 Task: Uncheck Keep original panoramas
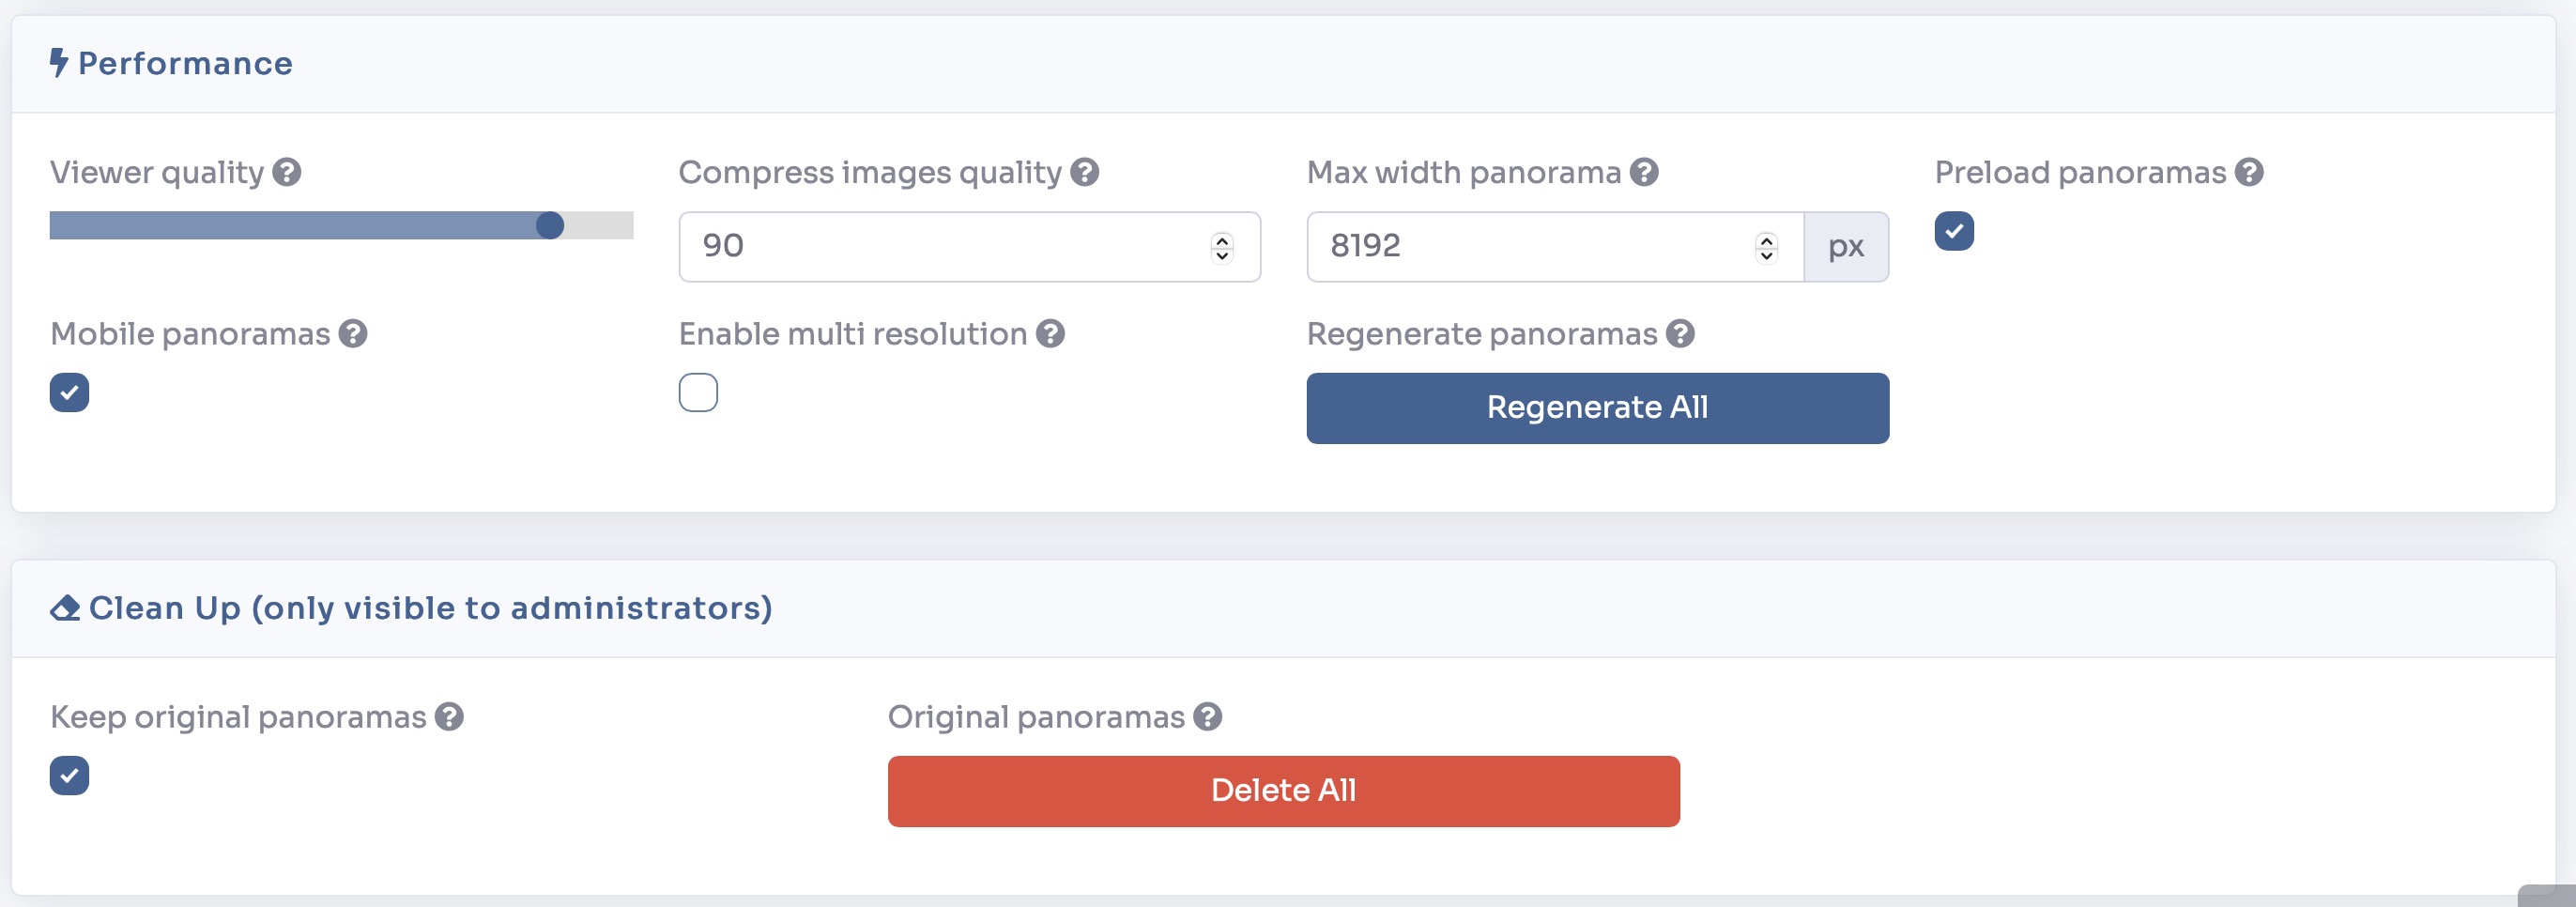[70, 775]
